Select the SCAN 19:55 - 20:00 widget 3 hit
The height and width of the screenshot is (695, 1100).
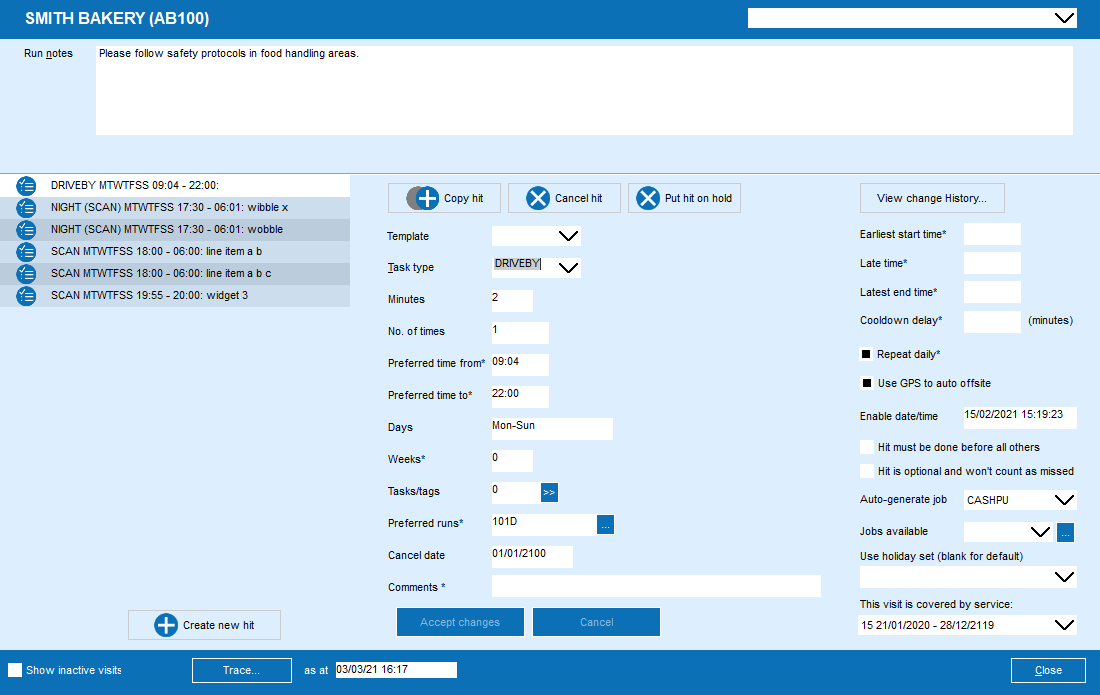pyautogui.click(x=175, y=295)
